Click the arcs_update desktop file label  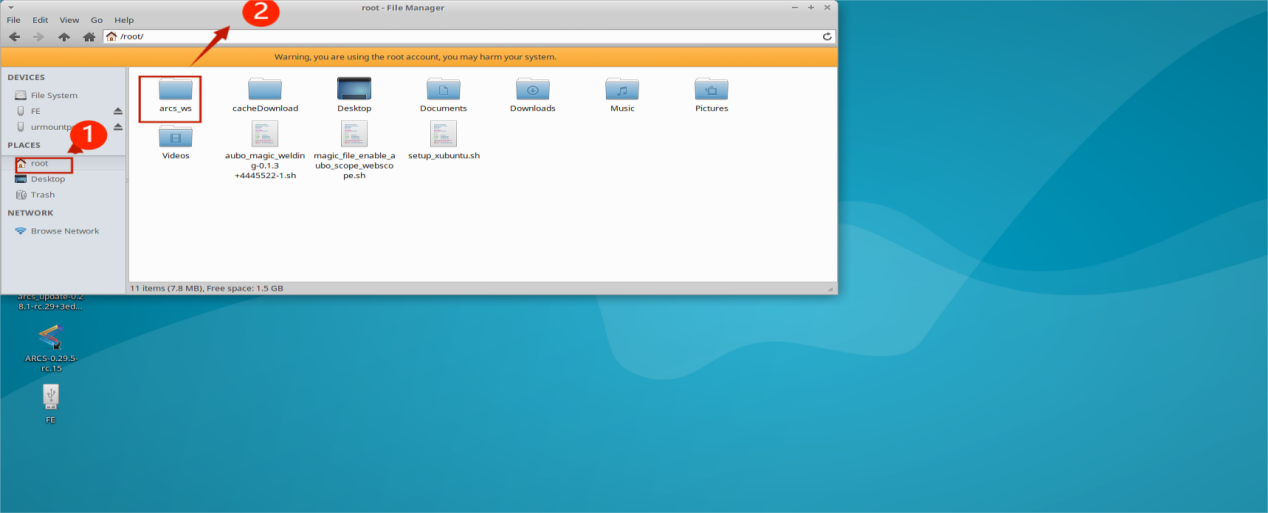[51, 301]
